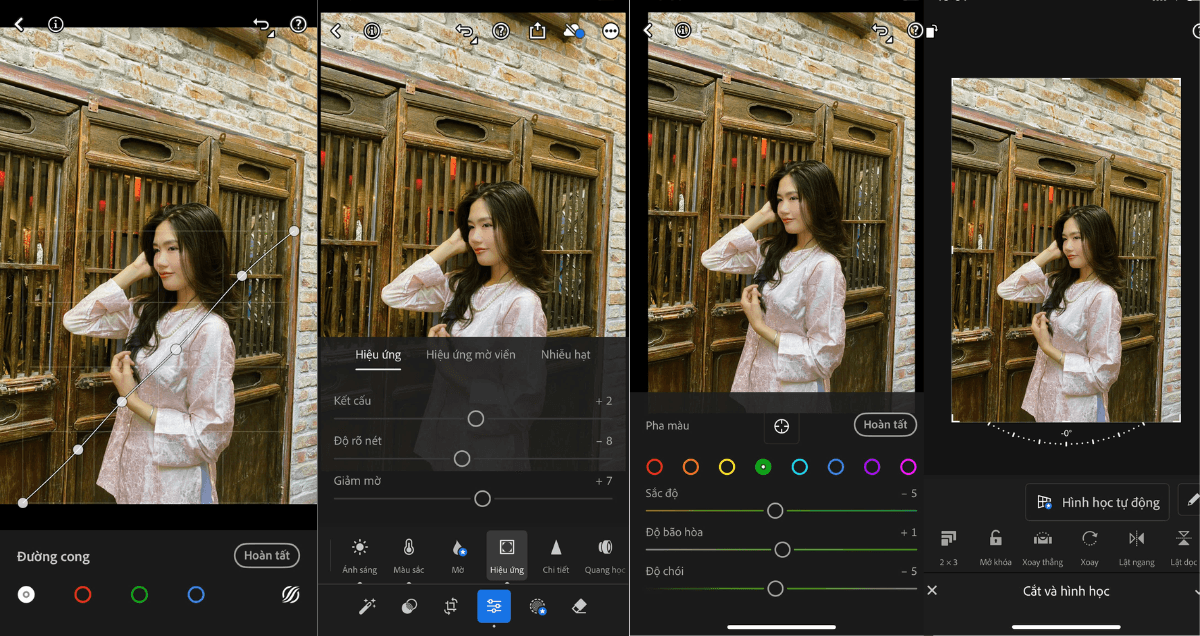Click the Độ rõ nét slider handle
This screenshot has height=636, width=1200.
point(462,458)
